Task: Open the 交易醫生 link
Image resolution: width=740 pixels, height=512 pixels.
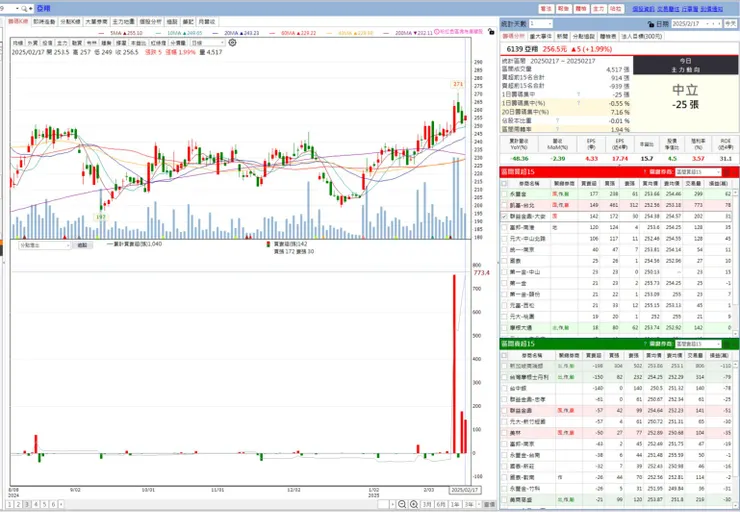Action: [668, 8]
